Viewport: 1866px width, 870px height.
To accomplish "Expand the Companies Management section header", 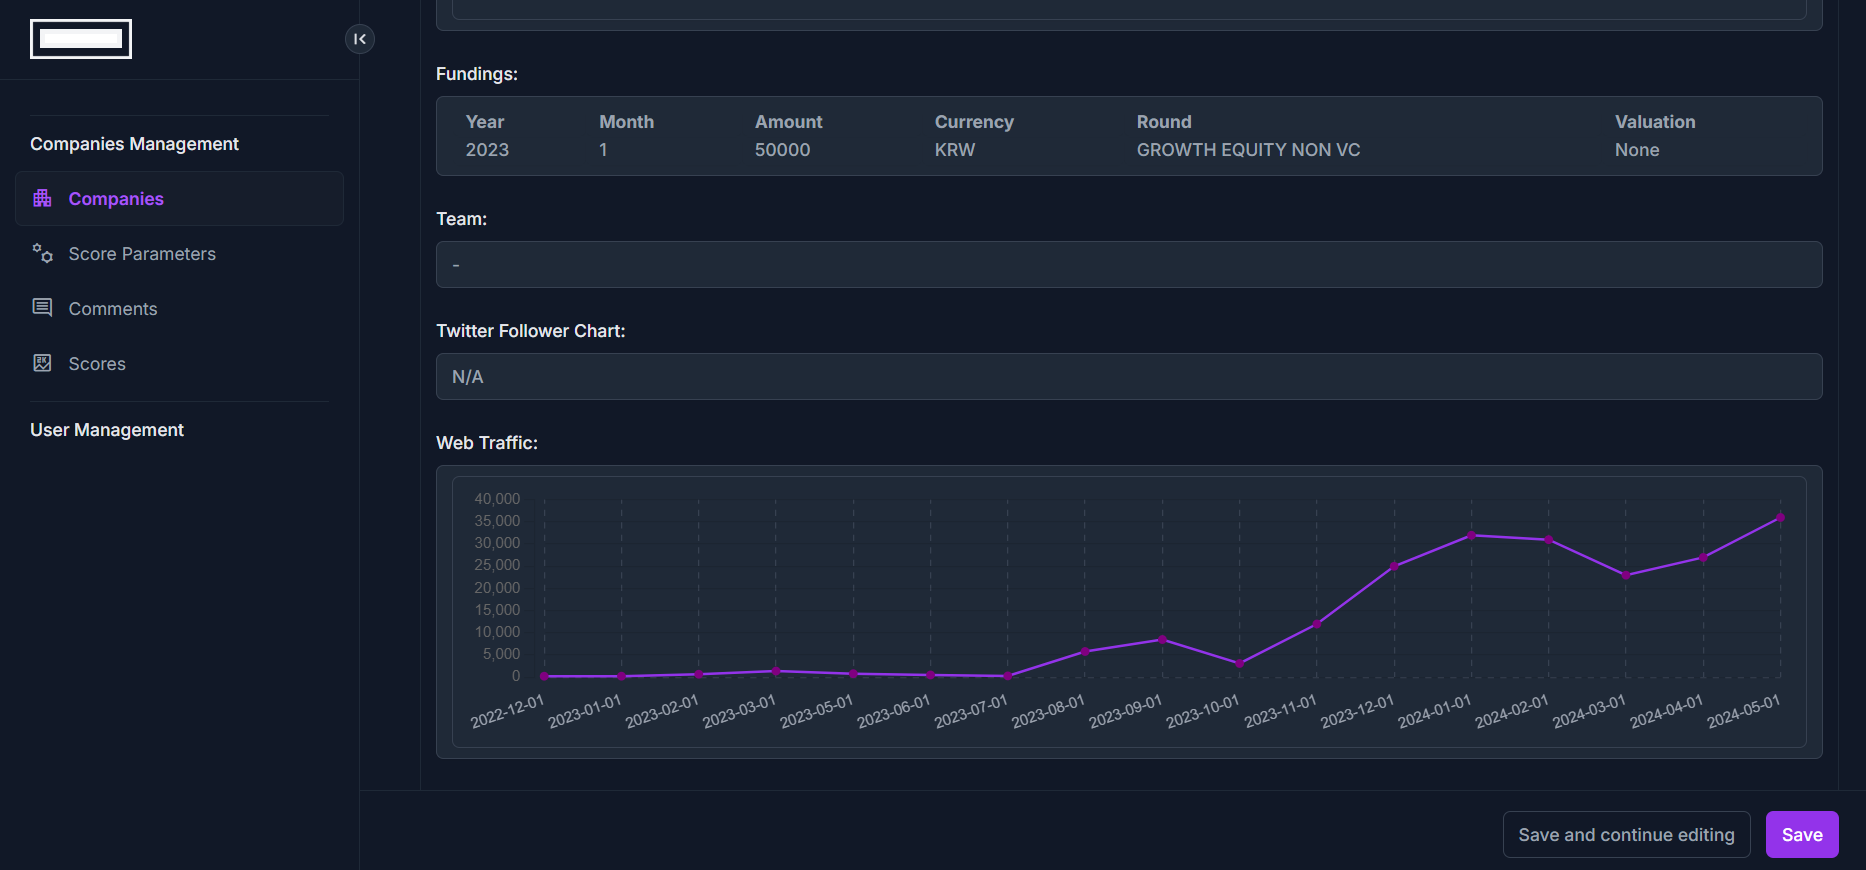I will pyautogui.click(x=134, y=144).
